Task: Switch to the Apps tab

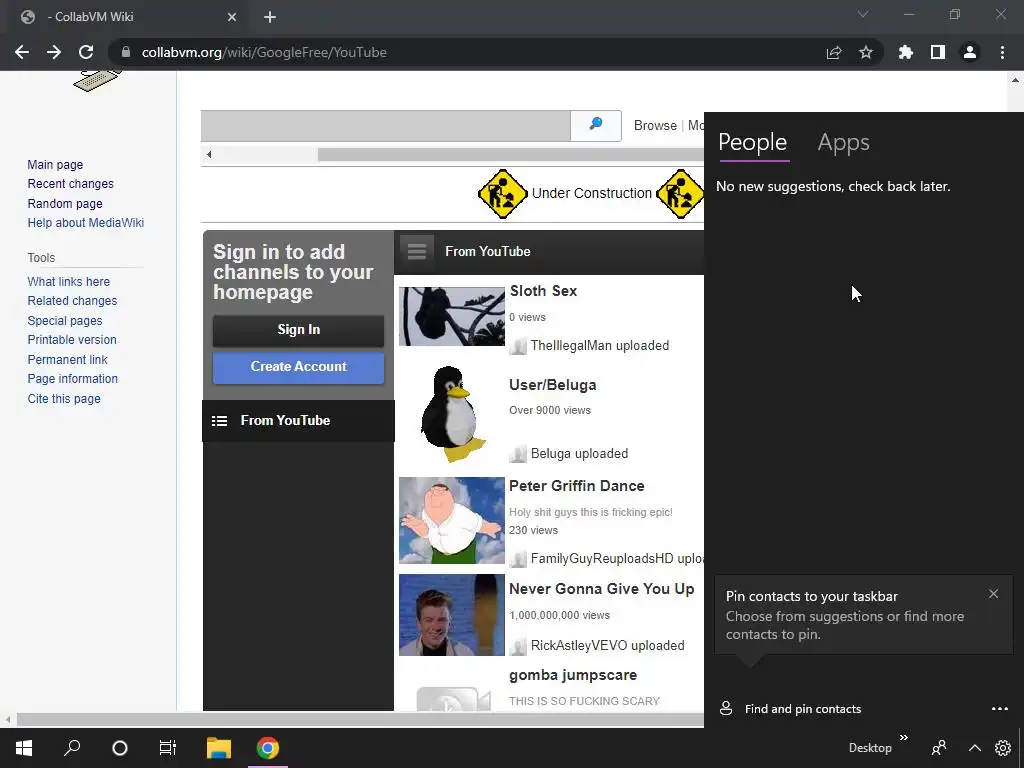Action: (843, 142)
